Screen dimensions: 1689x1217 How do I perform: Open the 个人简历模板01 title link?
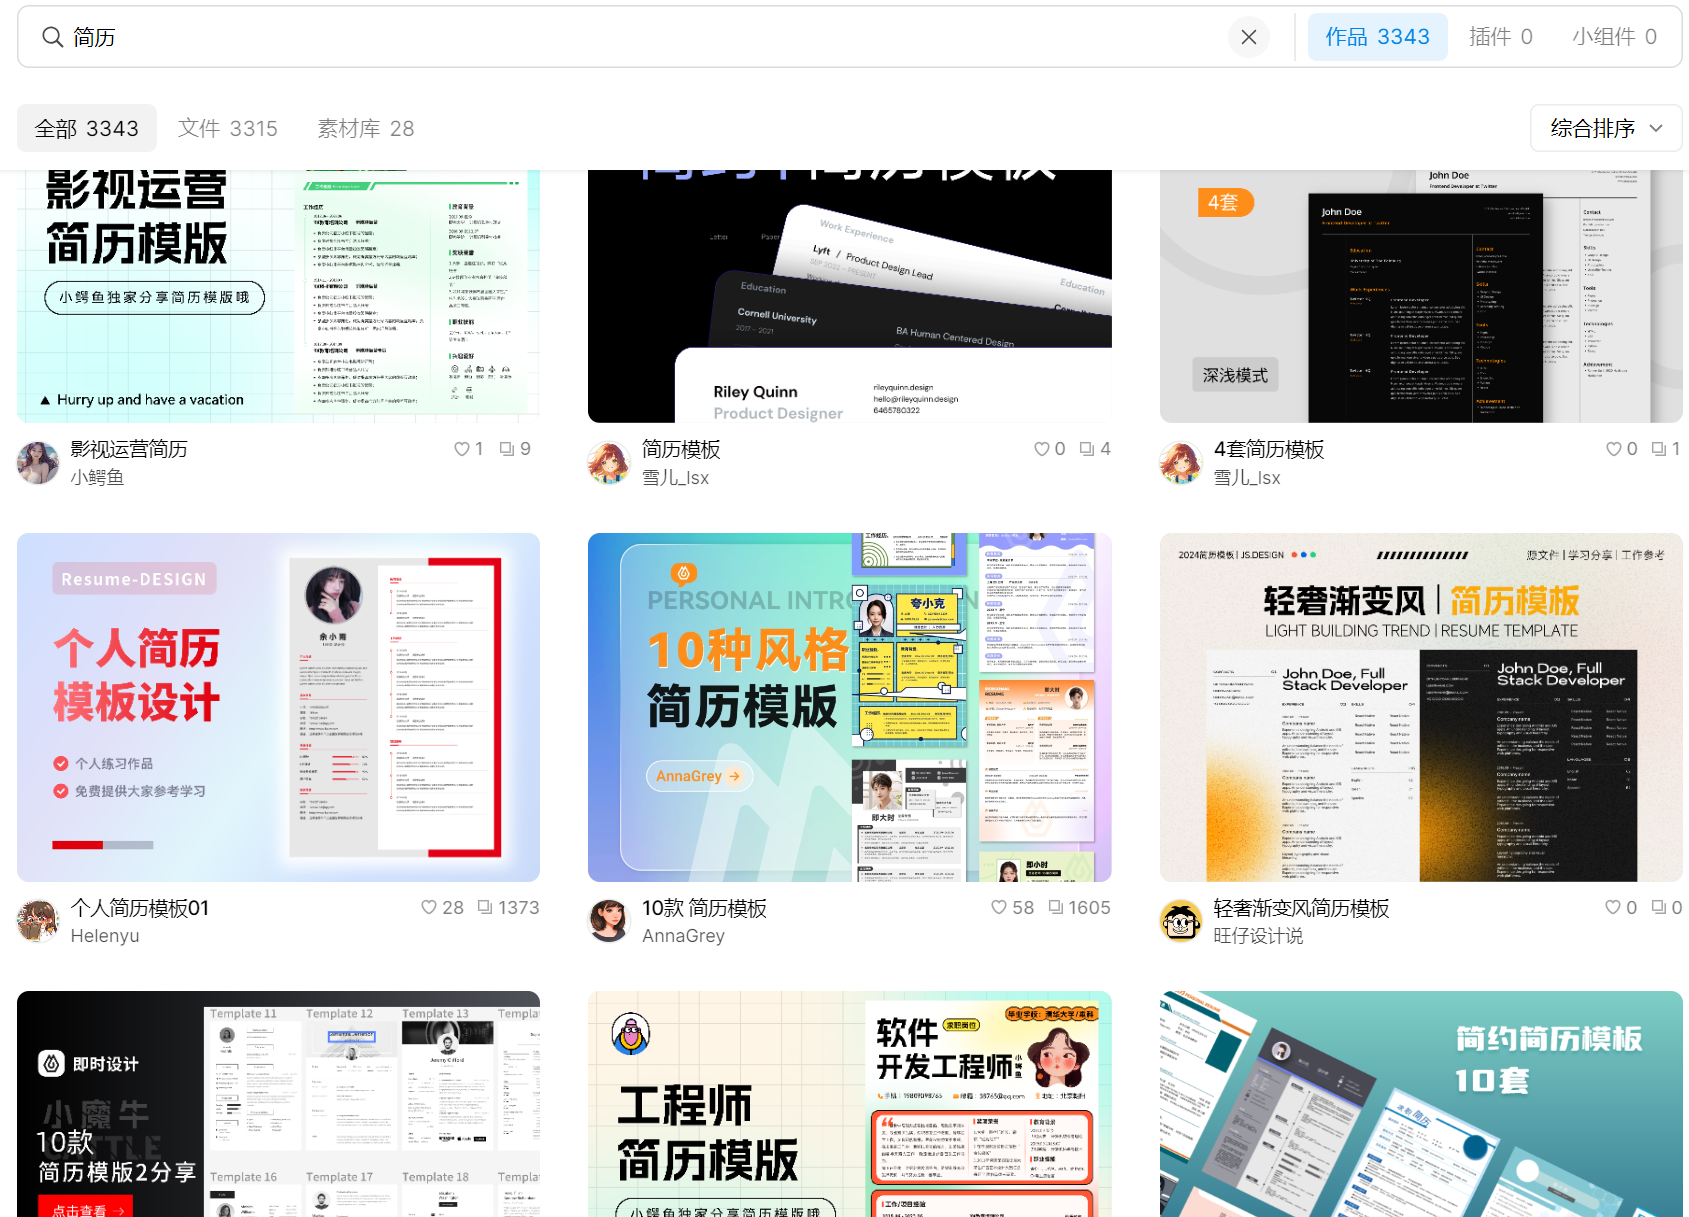click(x=140, y=908)
